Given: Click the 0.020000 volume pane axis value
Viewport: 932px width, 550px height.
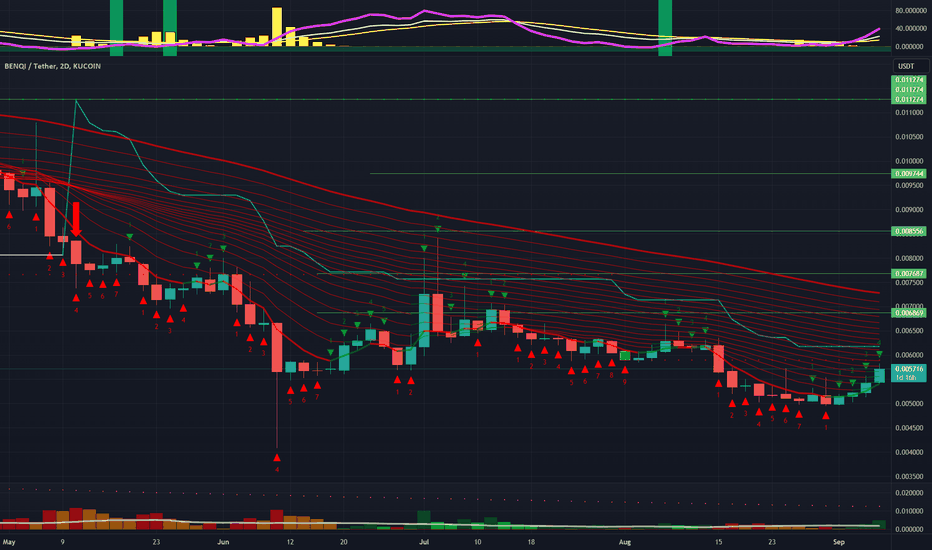Looking at the screenshot, I should [909, 494].
